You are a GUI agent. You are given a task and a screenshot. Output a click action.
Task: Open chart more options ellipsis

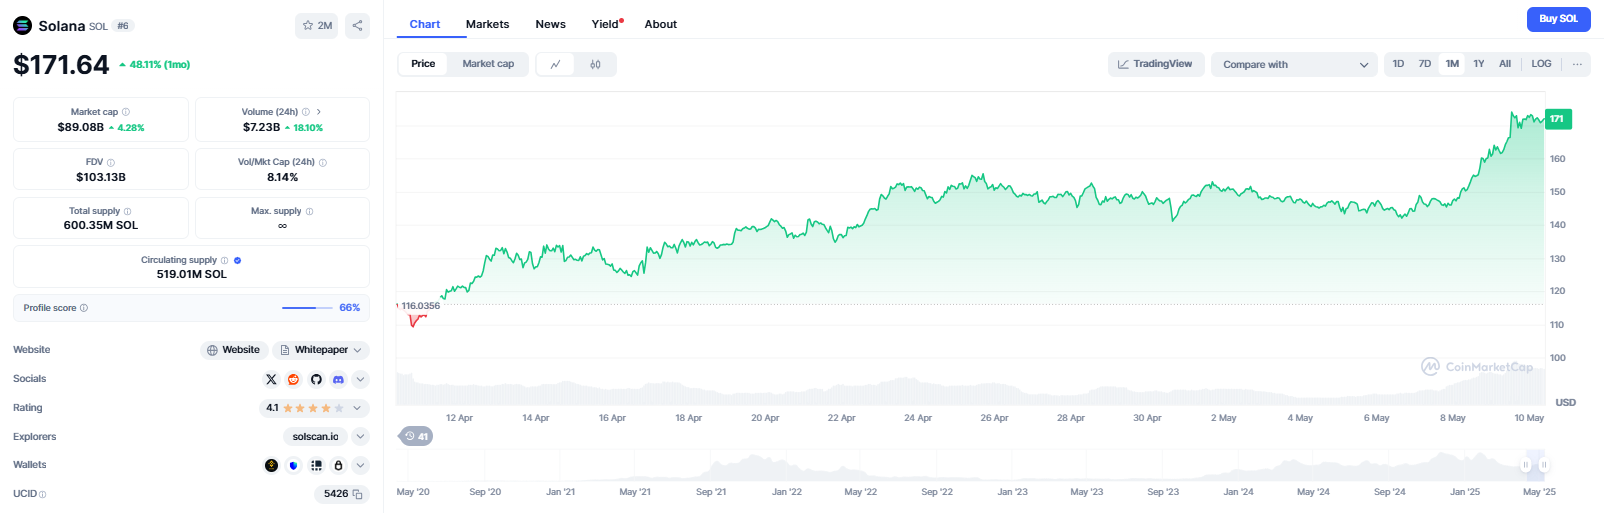pos(1577,64)
